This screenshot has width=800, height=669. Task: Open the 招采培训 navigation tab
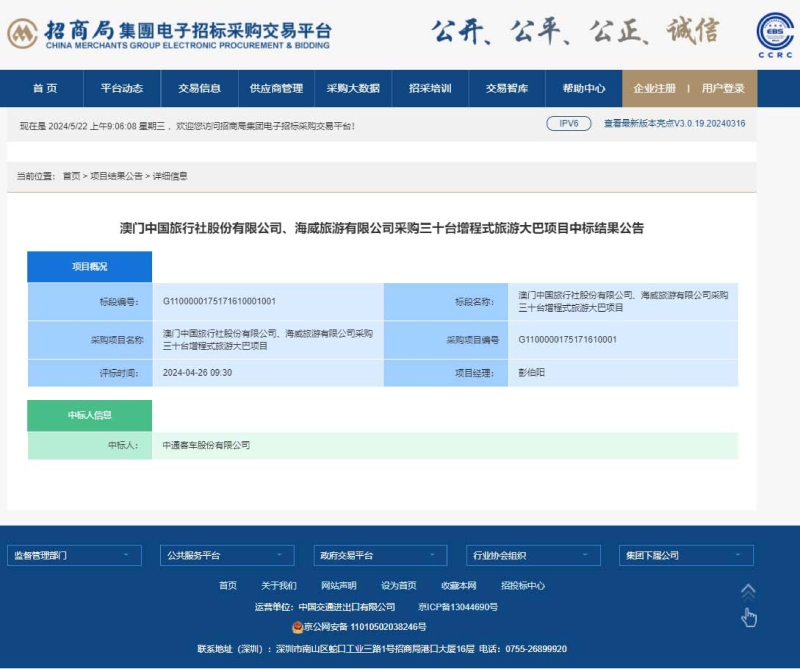[430, 88]
